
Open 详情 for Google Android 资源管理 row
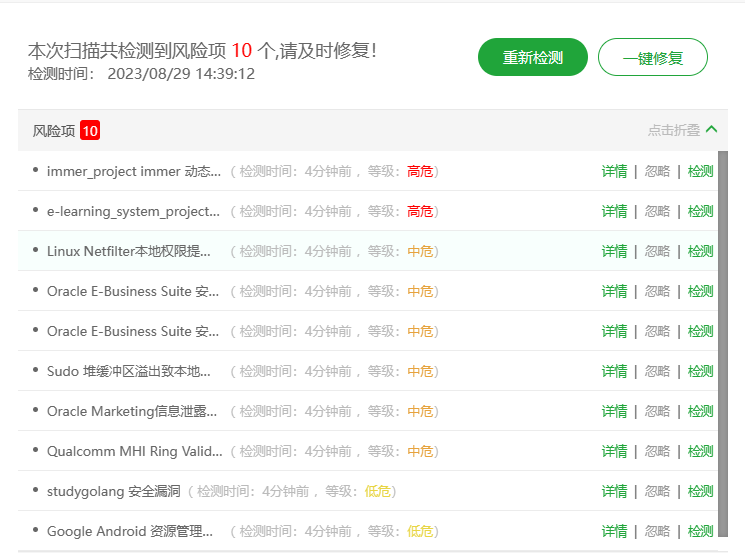coord(614,531)
